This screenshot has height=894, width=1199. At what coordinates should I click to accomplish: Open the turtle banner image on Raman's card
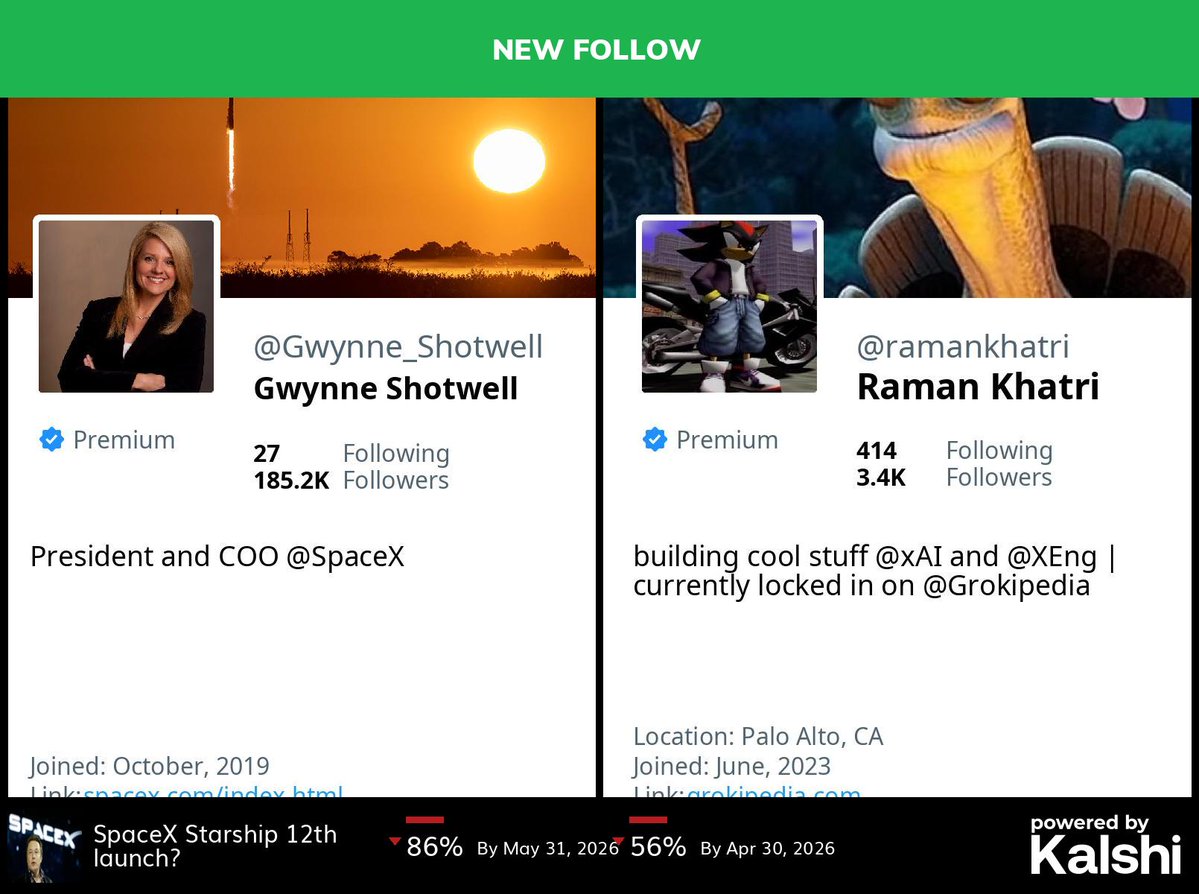coord(897,197)
